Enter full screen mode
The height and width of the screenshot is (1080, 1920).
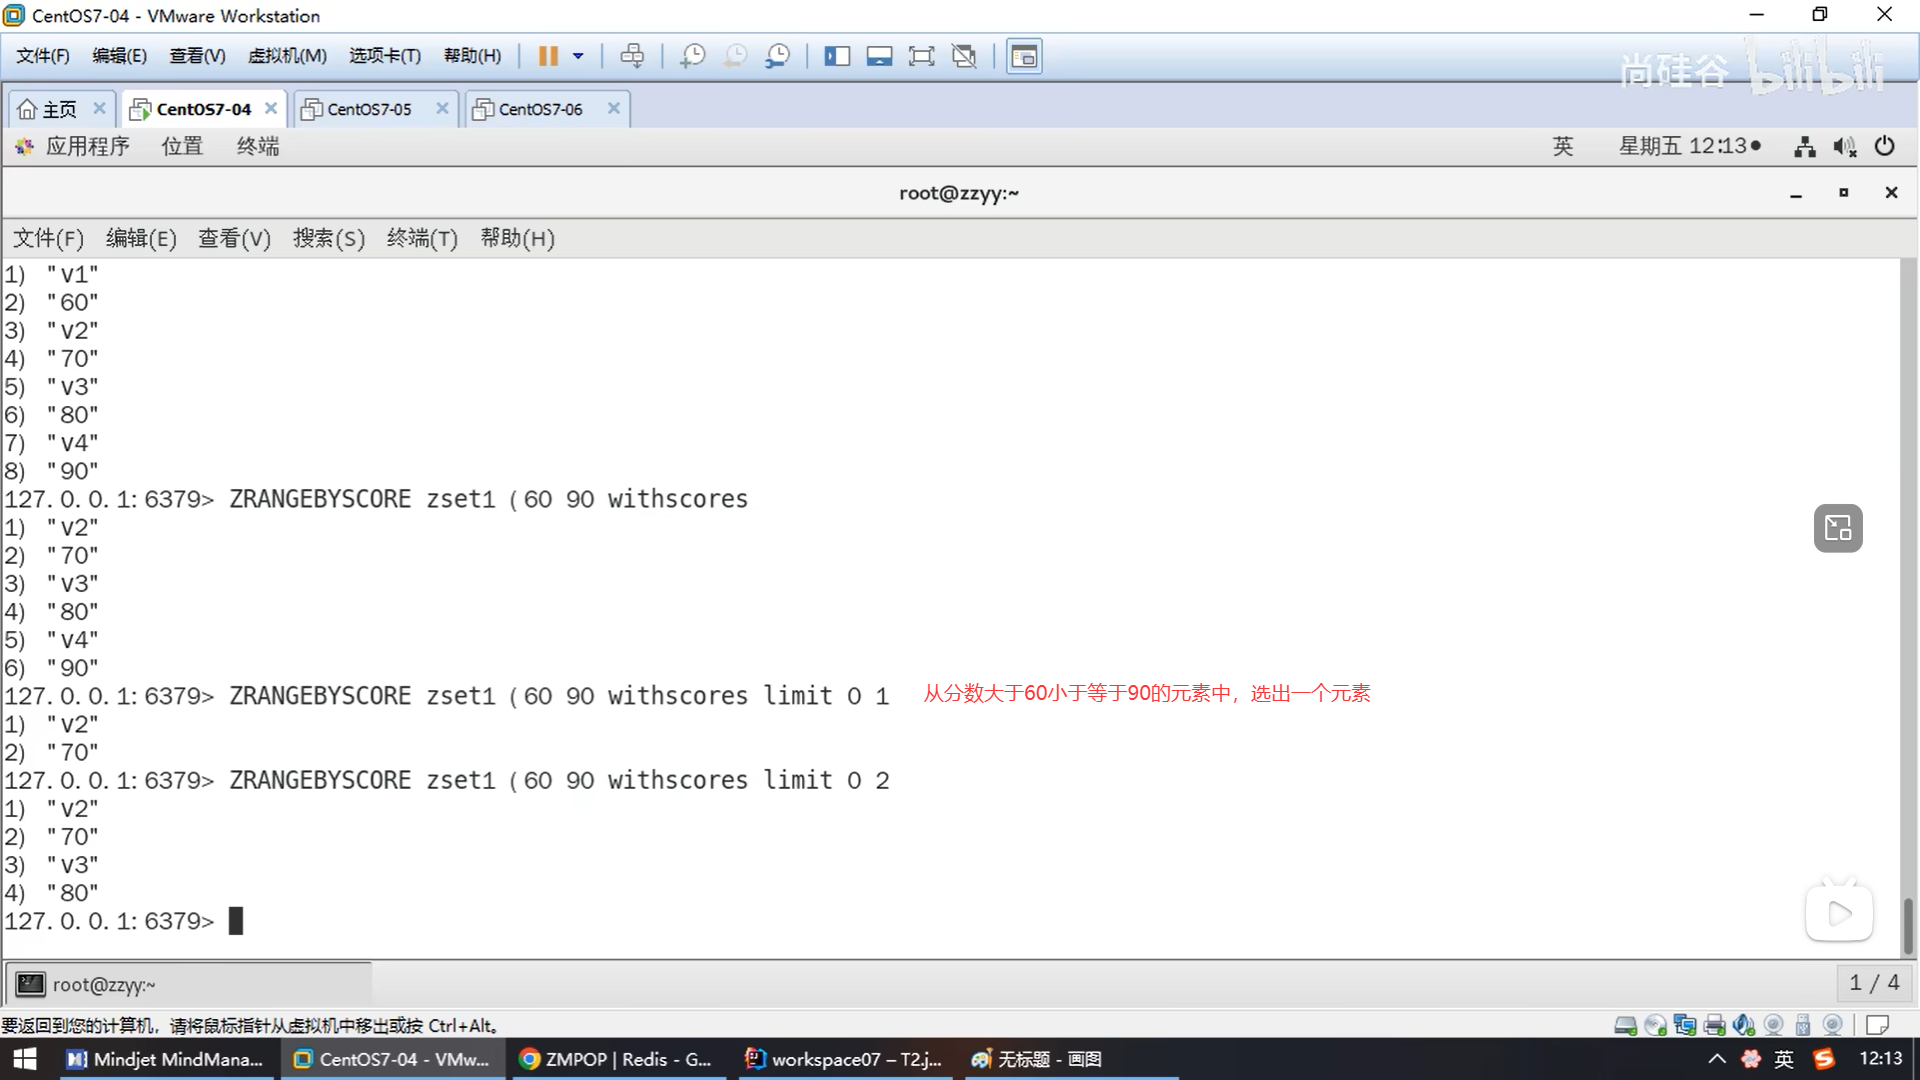(x=921, y=56)
